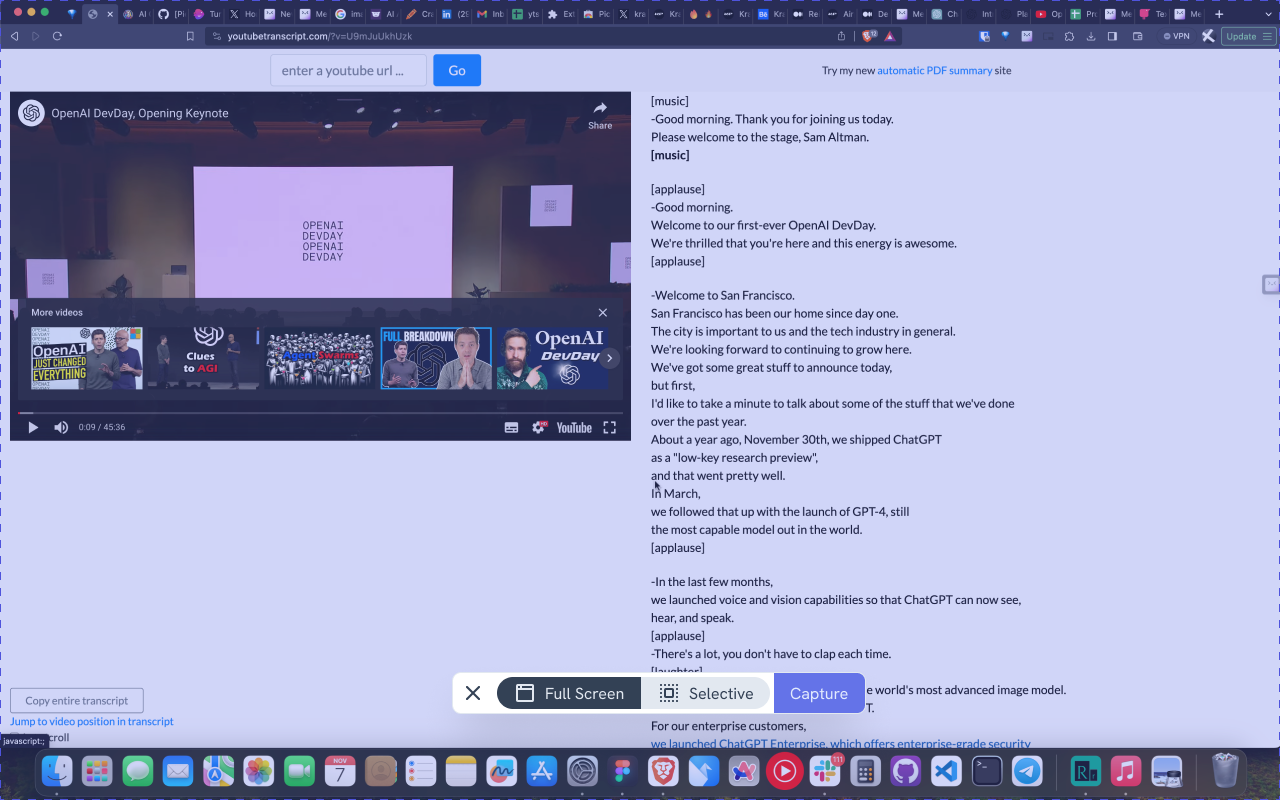Close the More videos overlay
This screenshot has height=800, width=1280.
point(602,313)
